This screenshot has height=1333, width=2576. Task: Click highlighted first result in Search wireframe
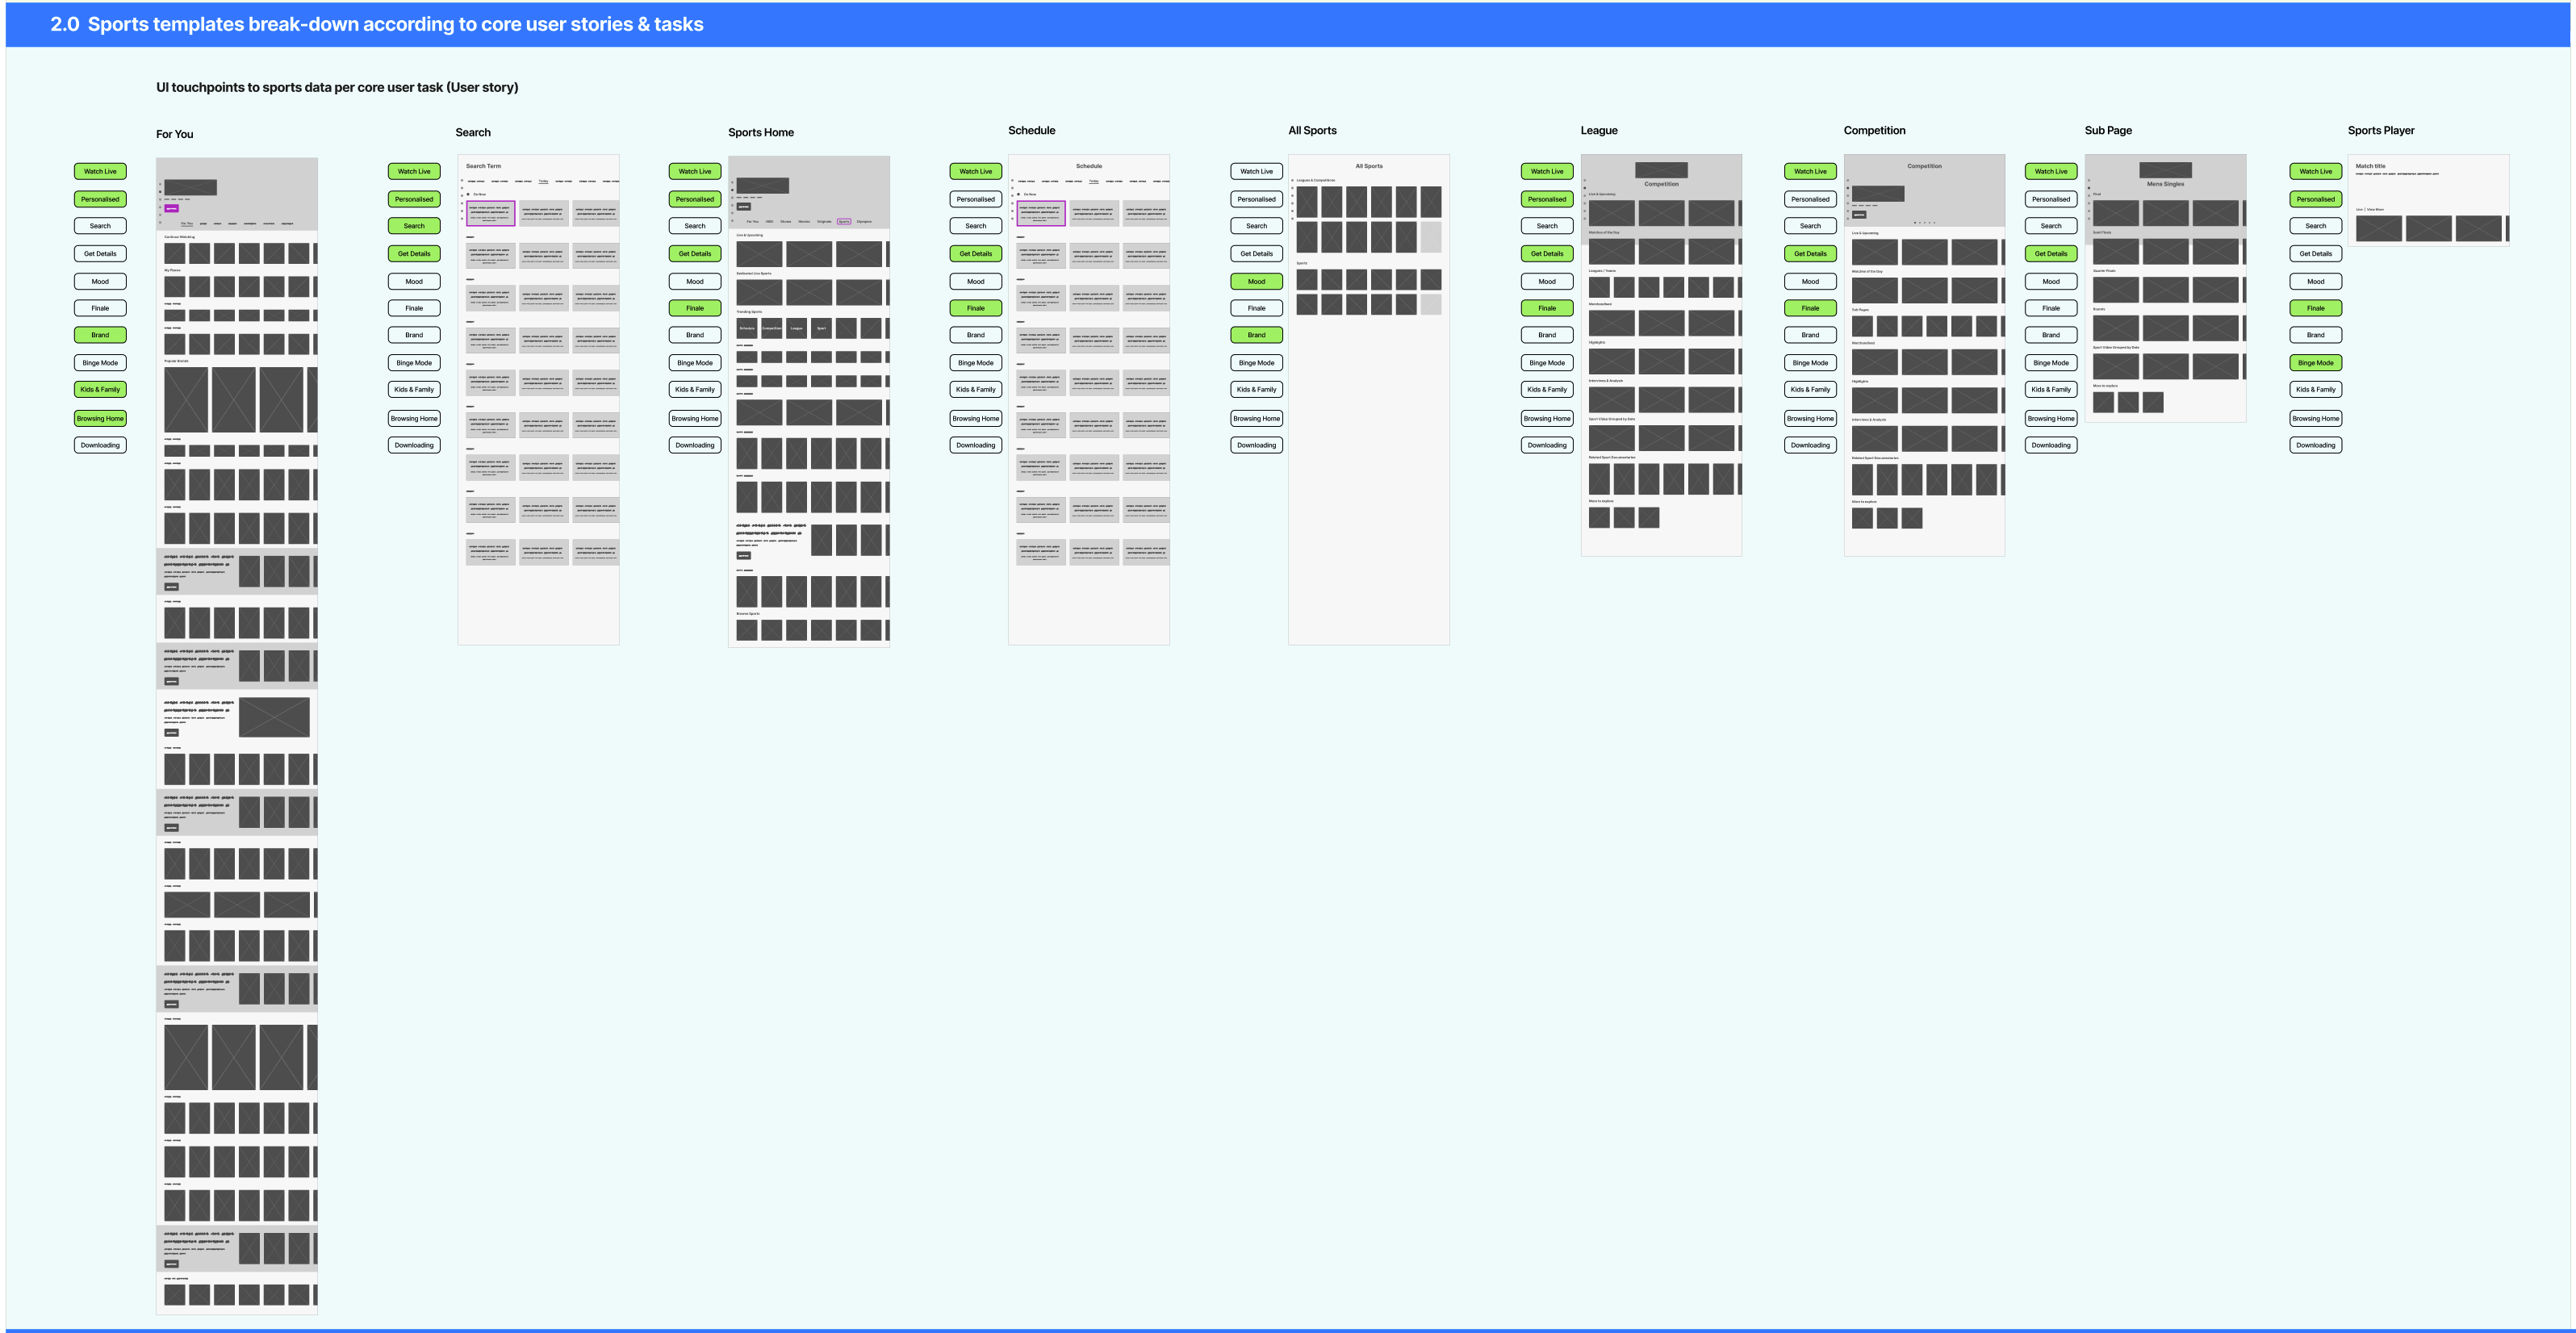point(490,213)
